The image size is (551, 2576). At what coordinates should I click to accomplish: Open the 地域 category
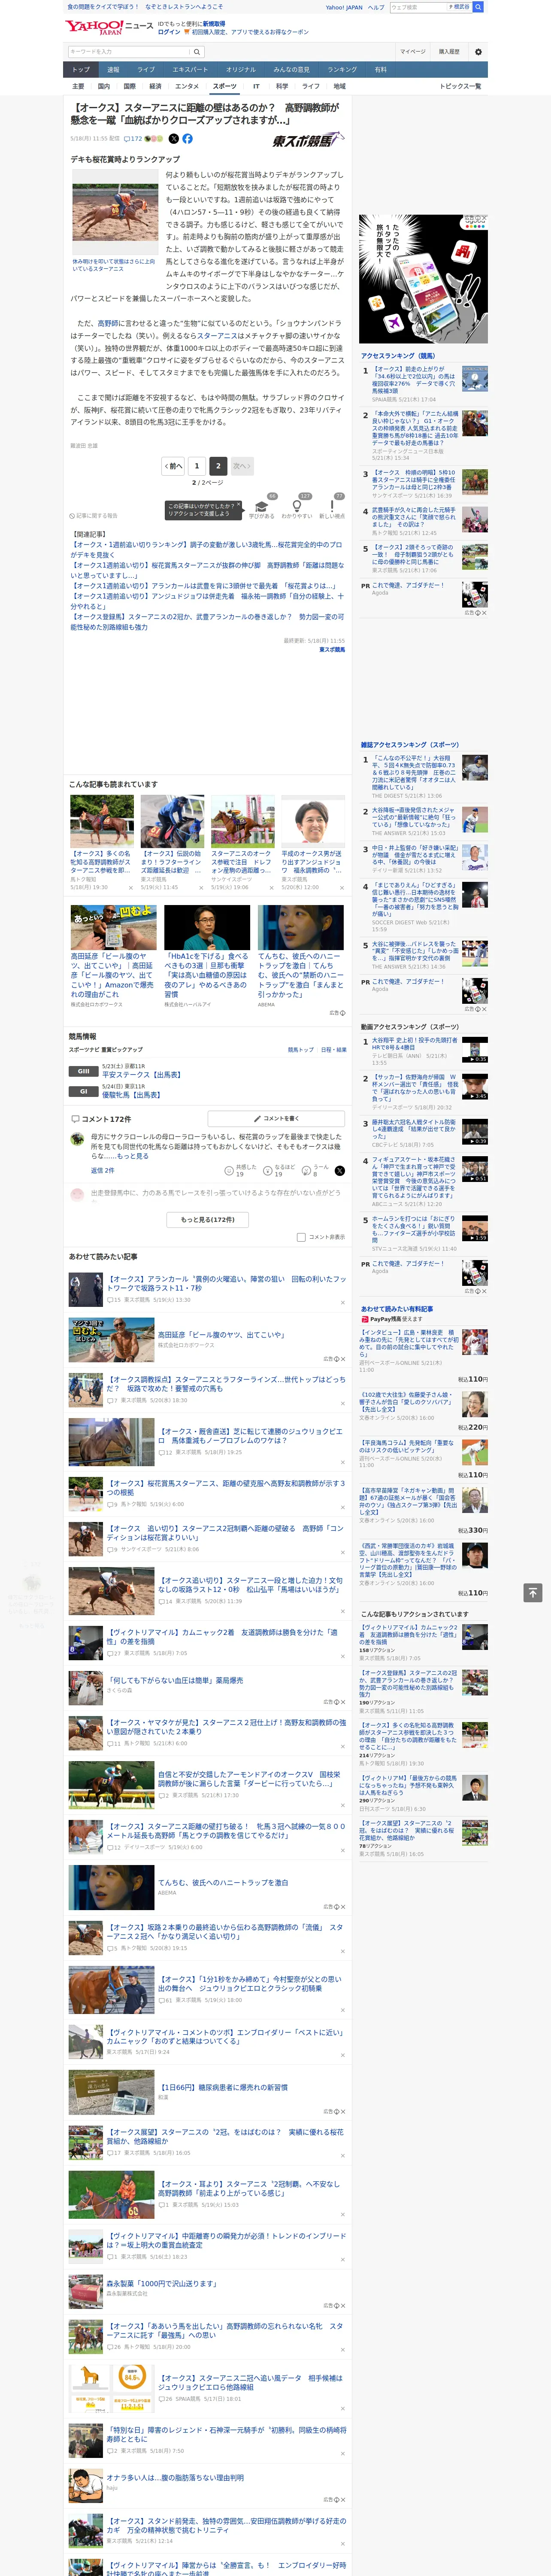340,87
